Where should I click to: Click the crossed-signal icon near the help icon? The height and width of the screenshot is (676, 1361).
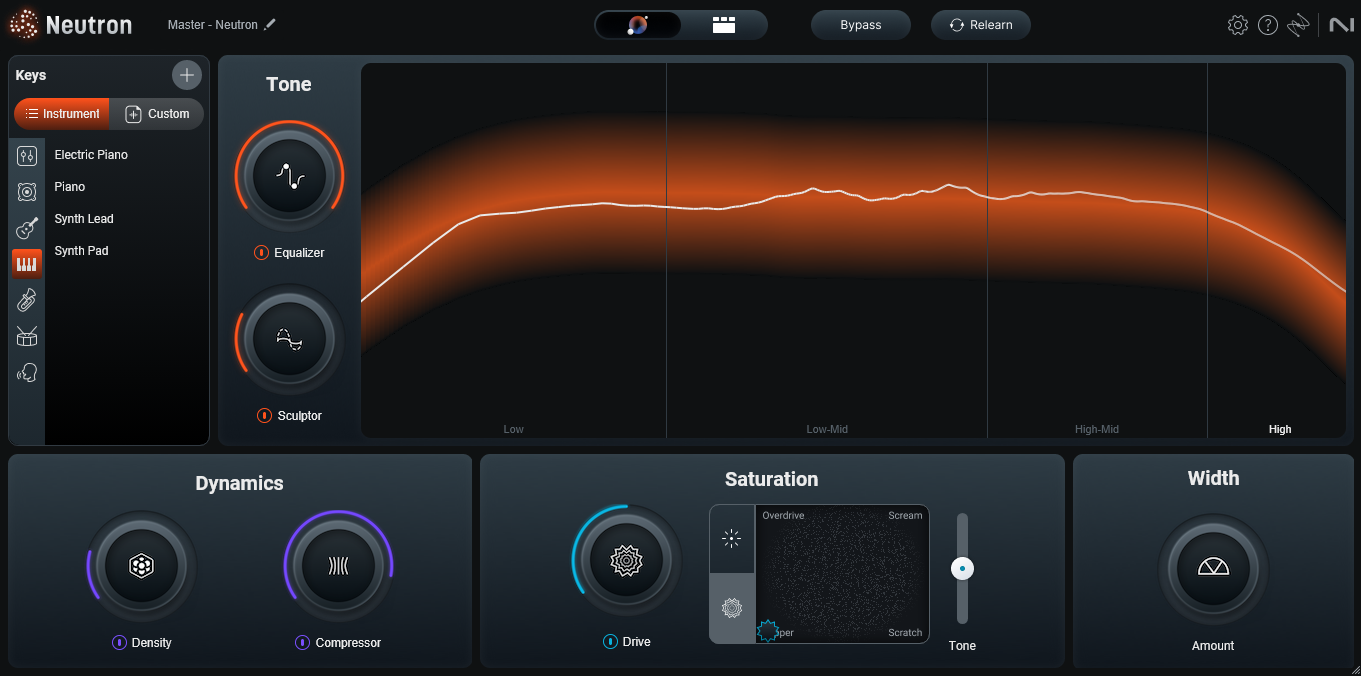click(x=1298, y=25)
